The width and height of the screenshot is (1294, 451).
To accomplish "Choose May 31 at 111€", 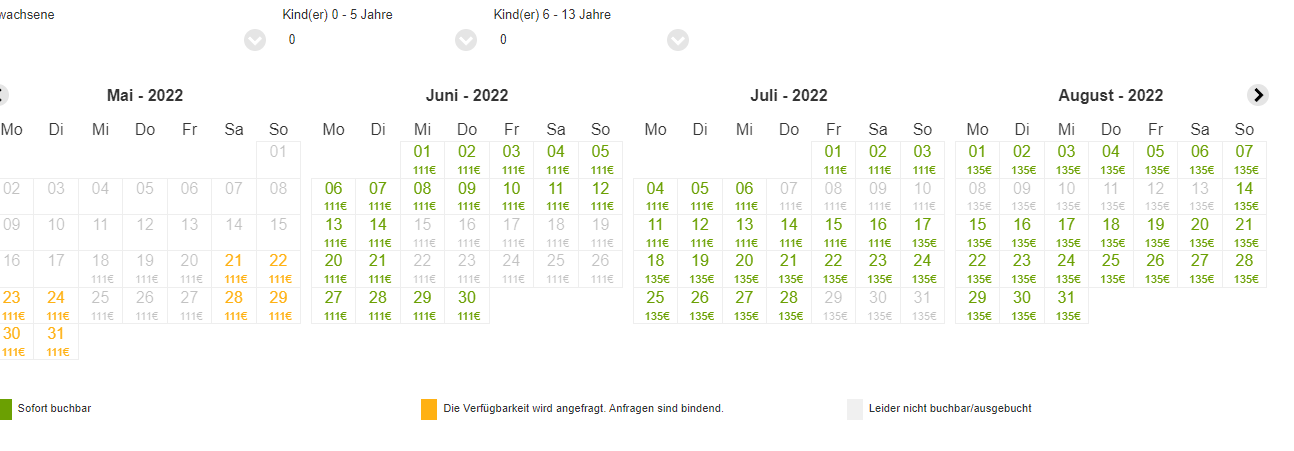I will [x=56, y=342].
